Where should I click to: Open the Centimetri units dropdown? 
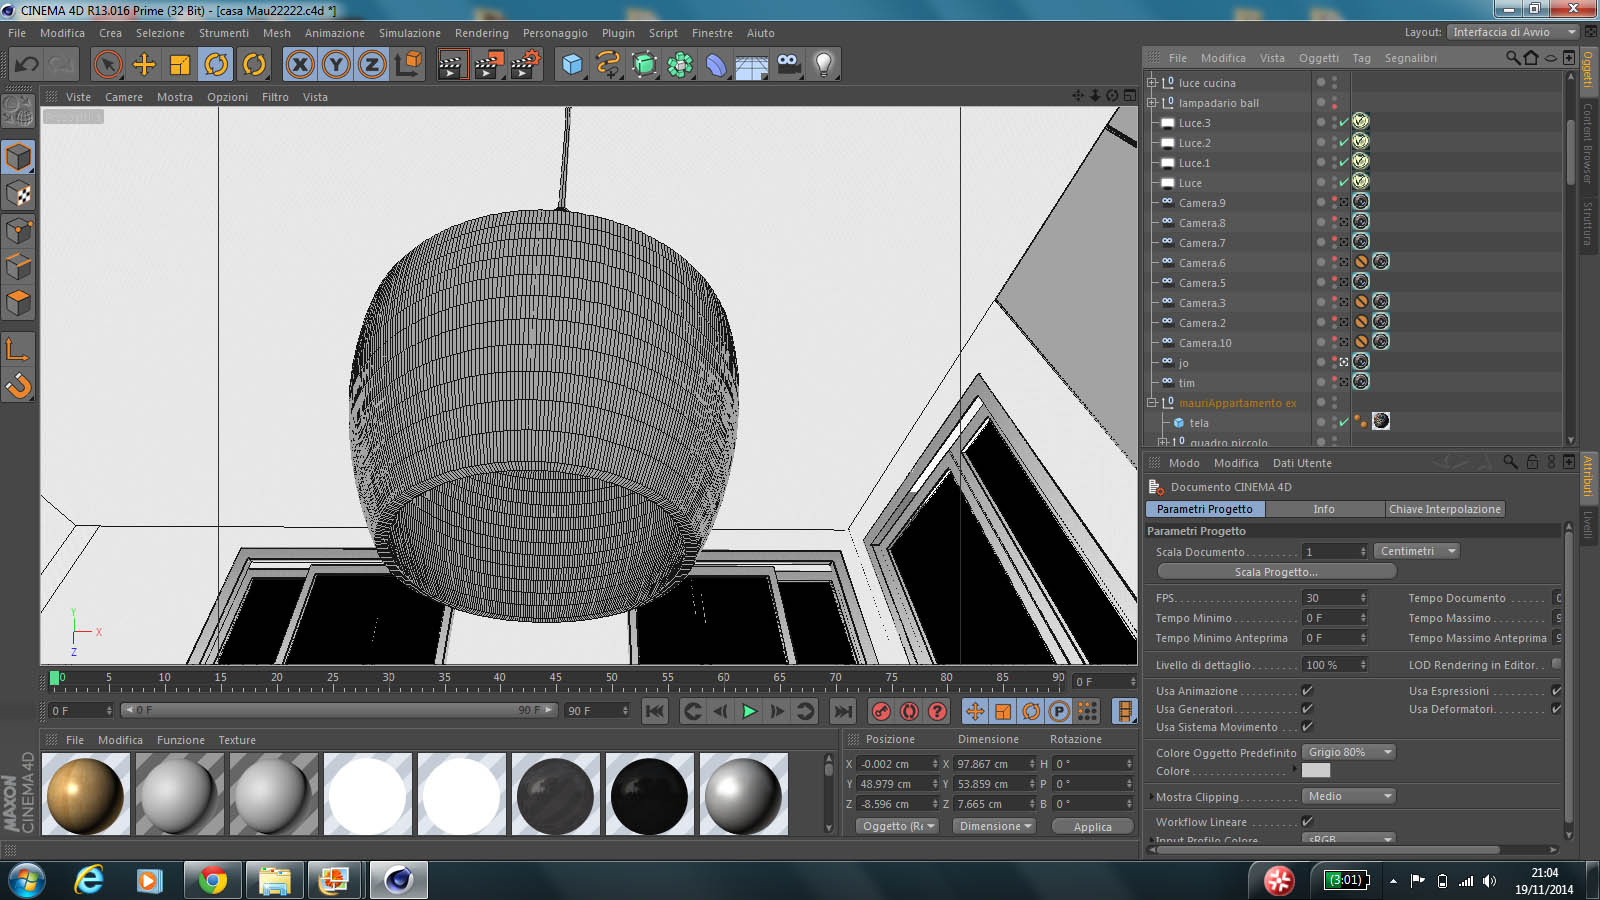pos(1417,551)
